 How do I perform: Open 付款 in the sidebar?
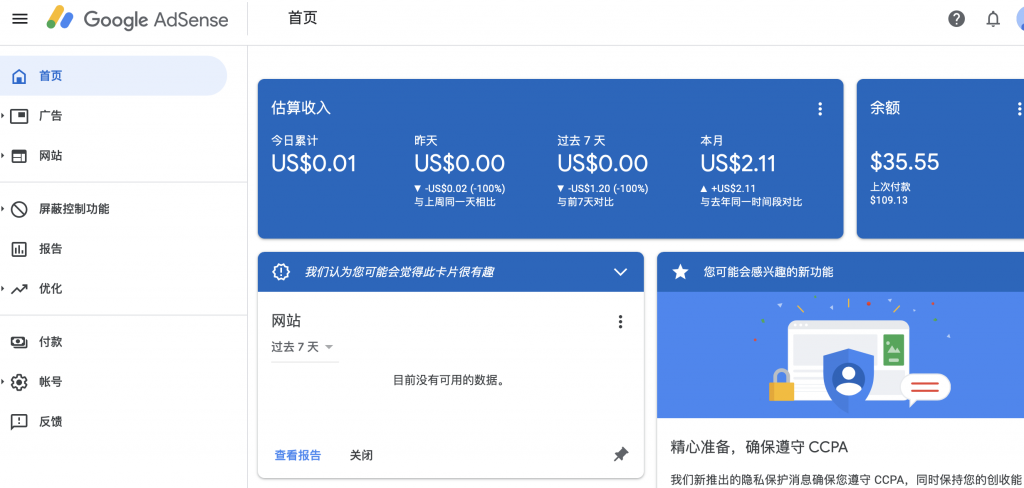50,342
